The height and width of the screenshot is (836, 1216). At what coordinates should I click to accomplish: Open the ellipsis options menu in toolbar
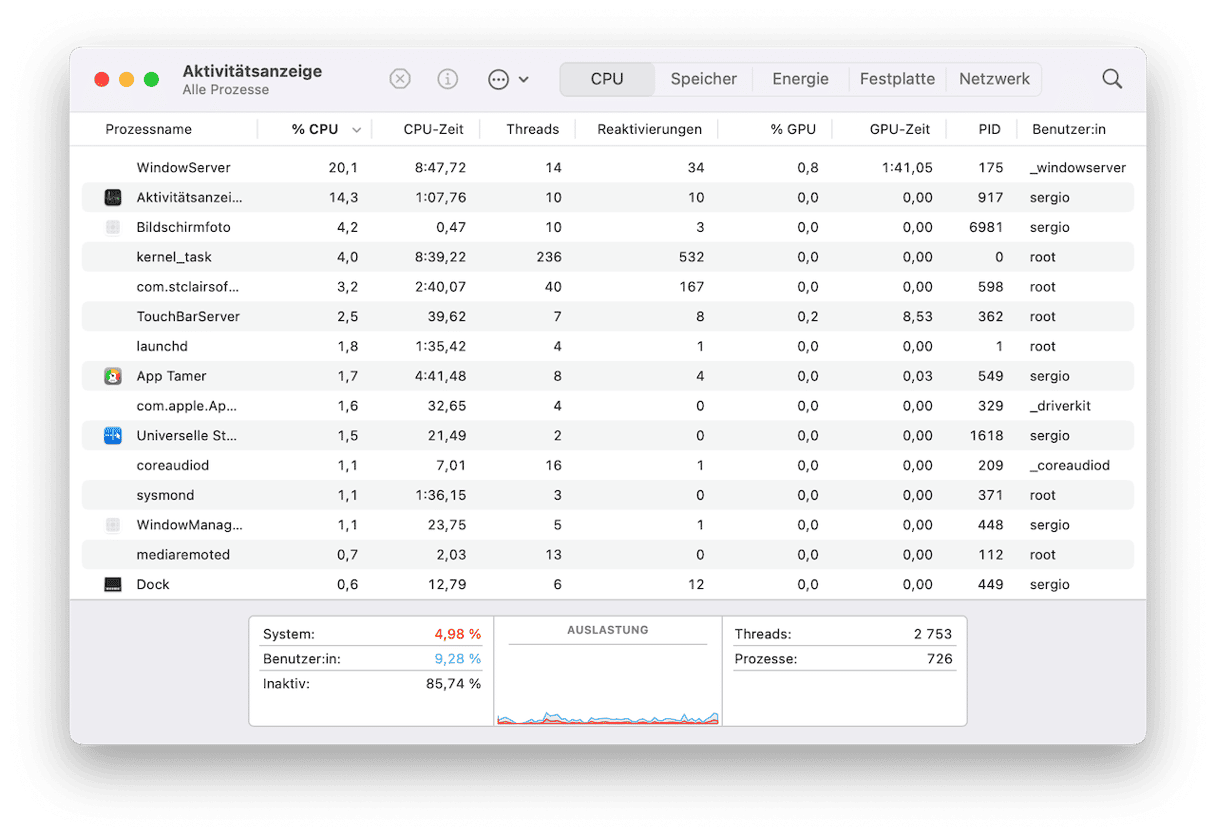[x=508, y=79]
